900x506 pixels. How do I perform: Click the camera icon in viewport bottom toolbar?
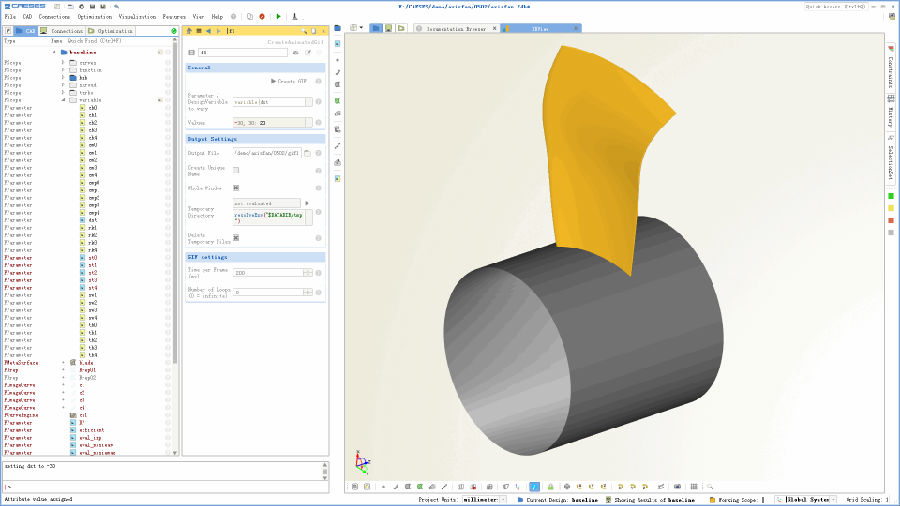677,486
